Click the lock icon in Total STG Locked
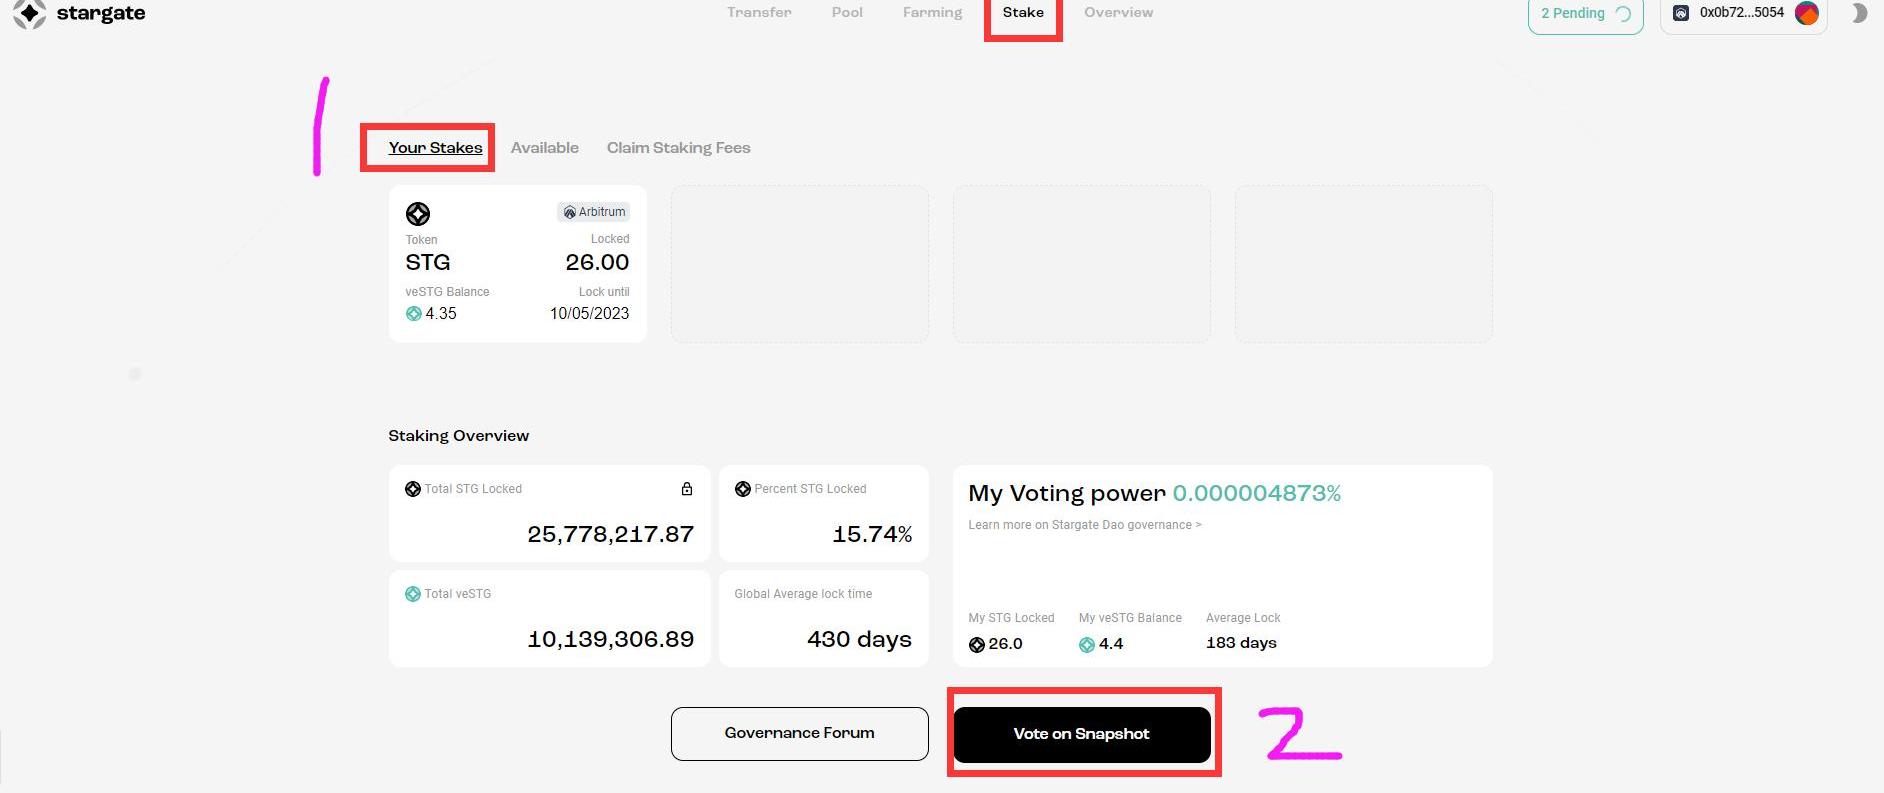This screenshot has width=1884, height=793. pyautogui.click(x=687, y=489)
